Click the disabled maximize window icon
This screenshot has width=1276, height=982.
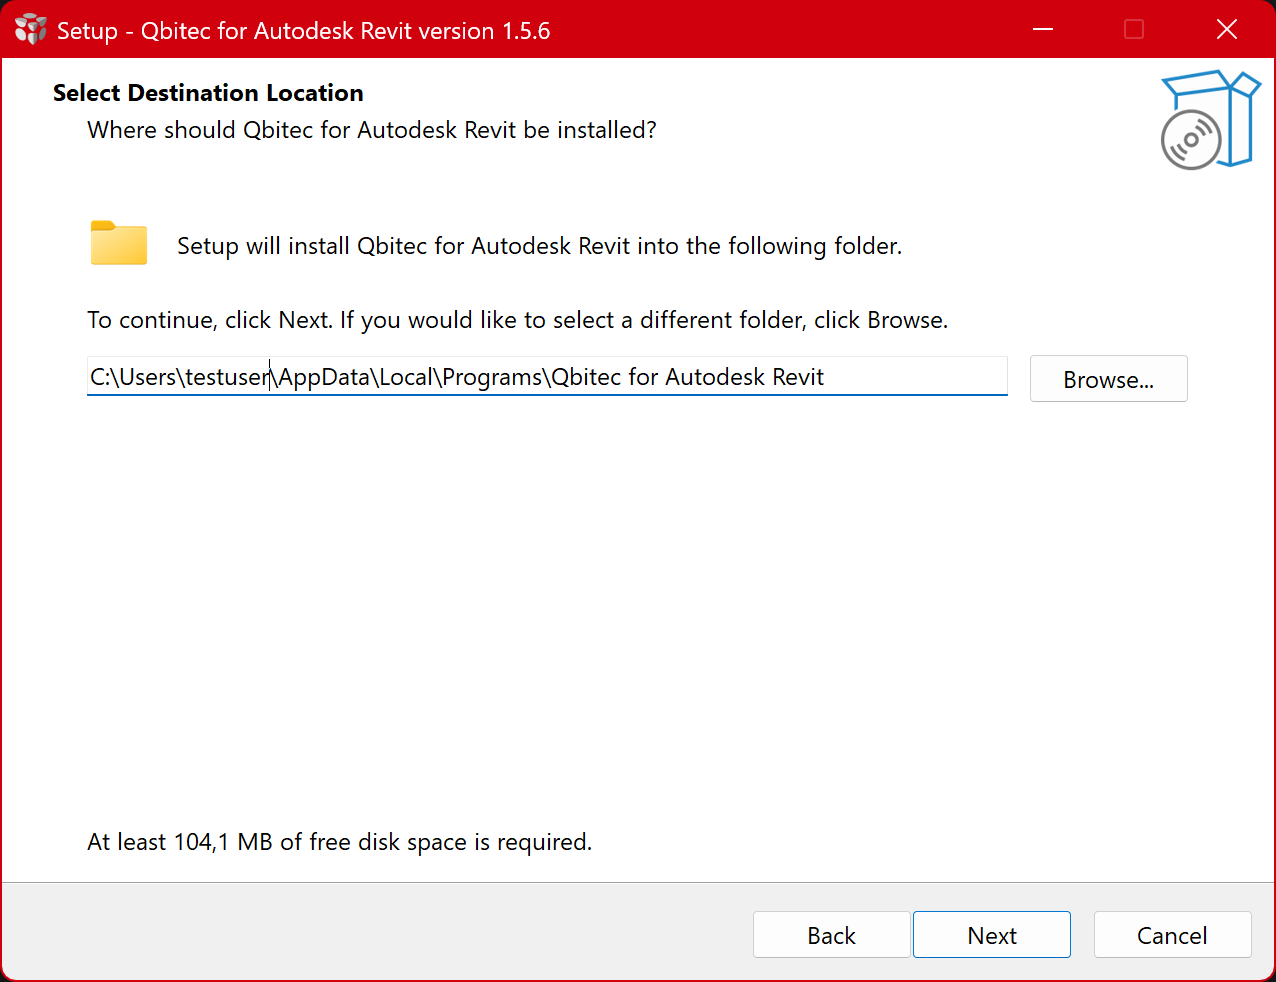pyautogui.click(x=1134, y=30)
